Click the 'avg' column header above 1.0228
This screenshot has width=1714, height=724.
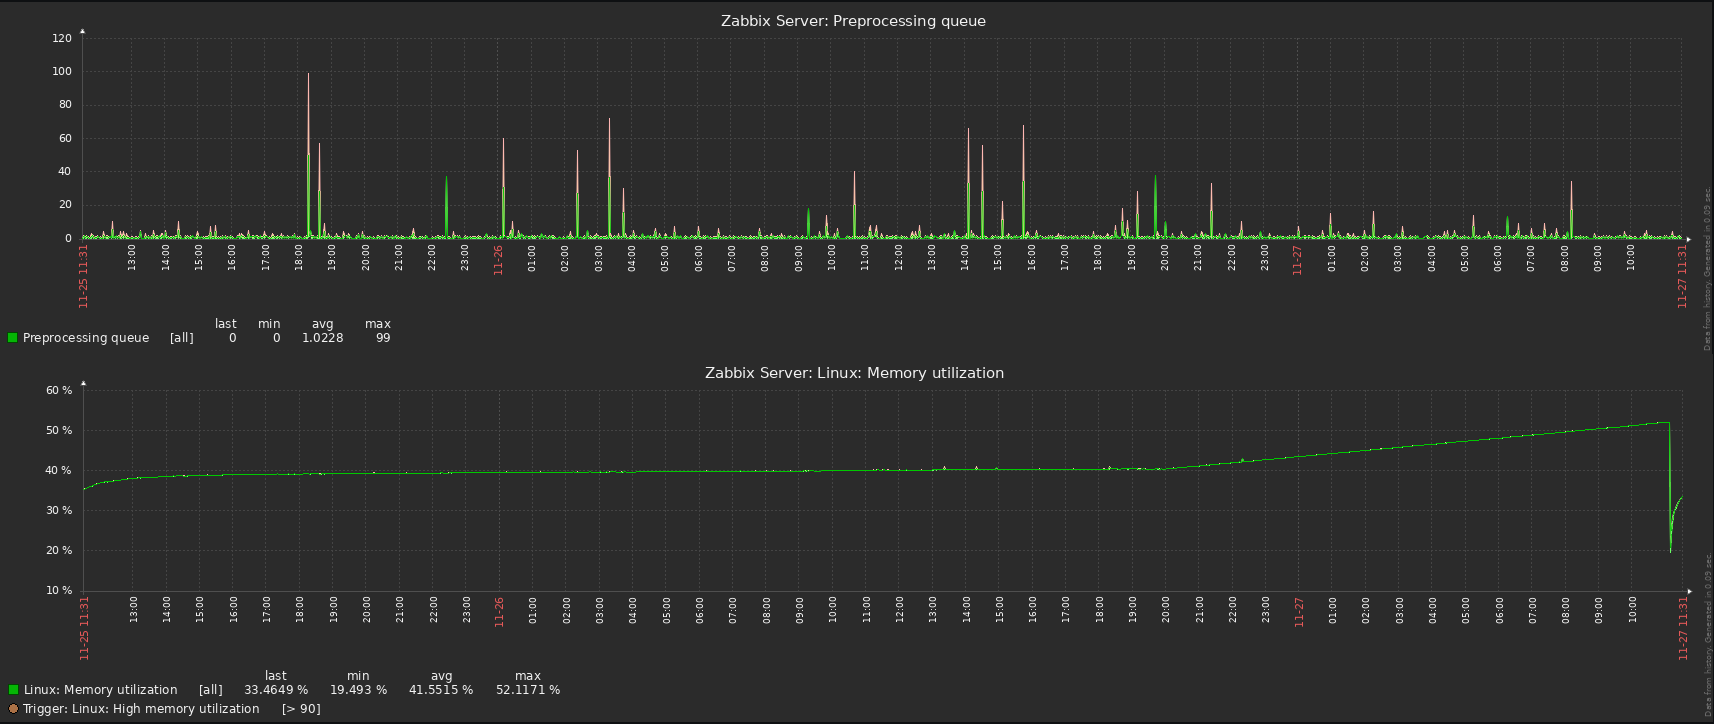click(322, 324)
